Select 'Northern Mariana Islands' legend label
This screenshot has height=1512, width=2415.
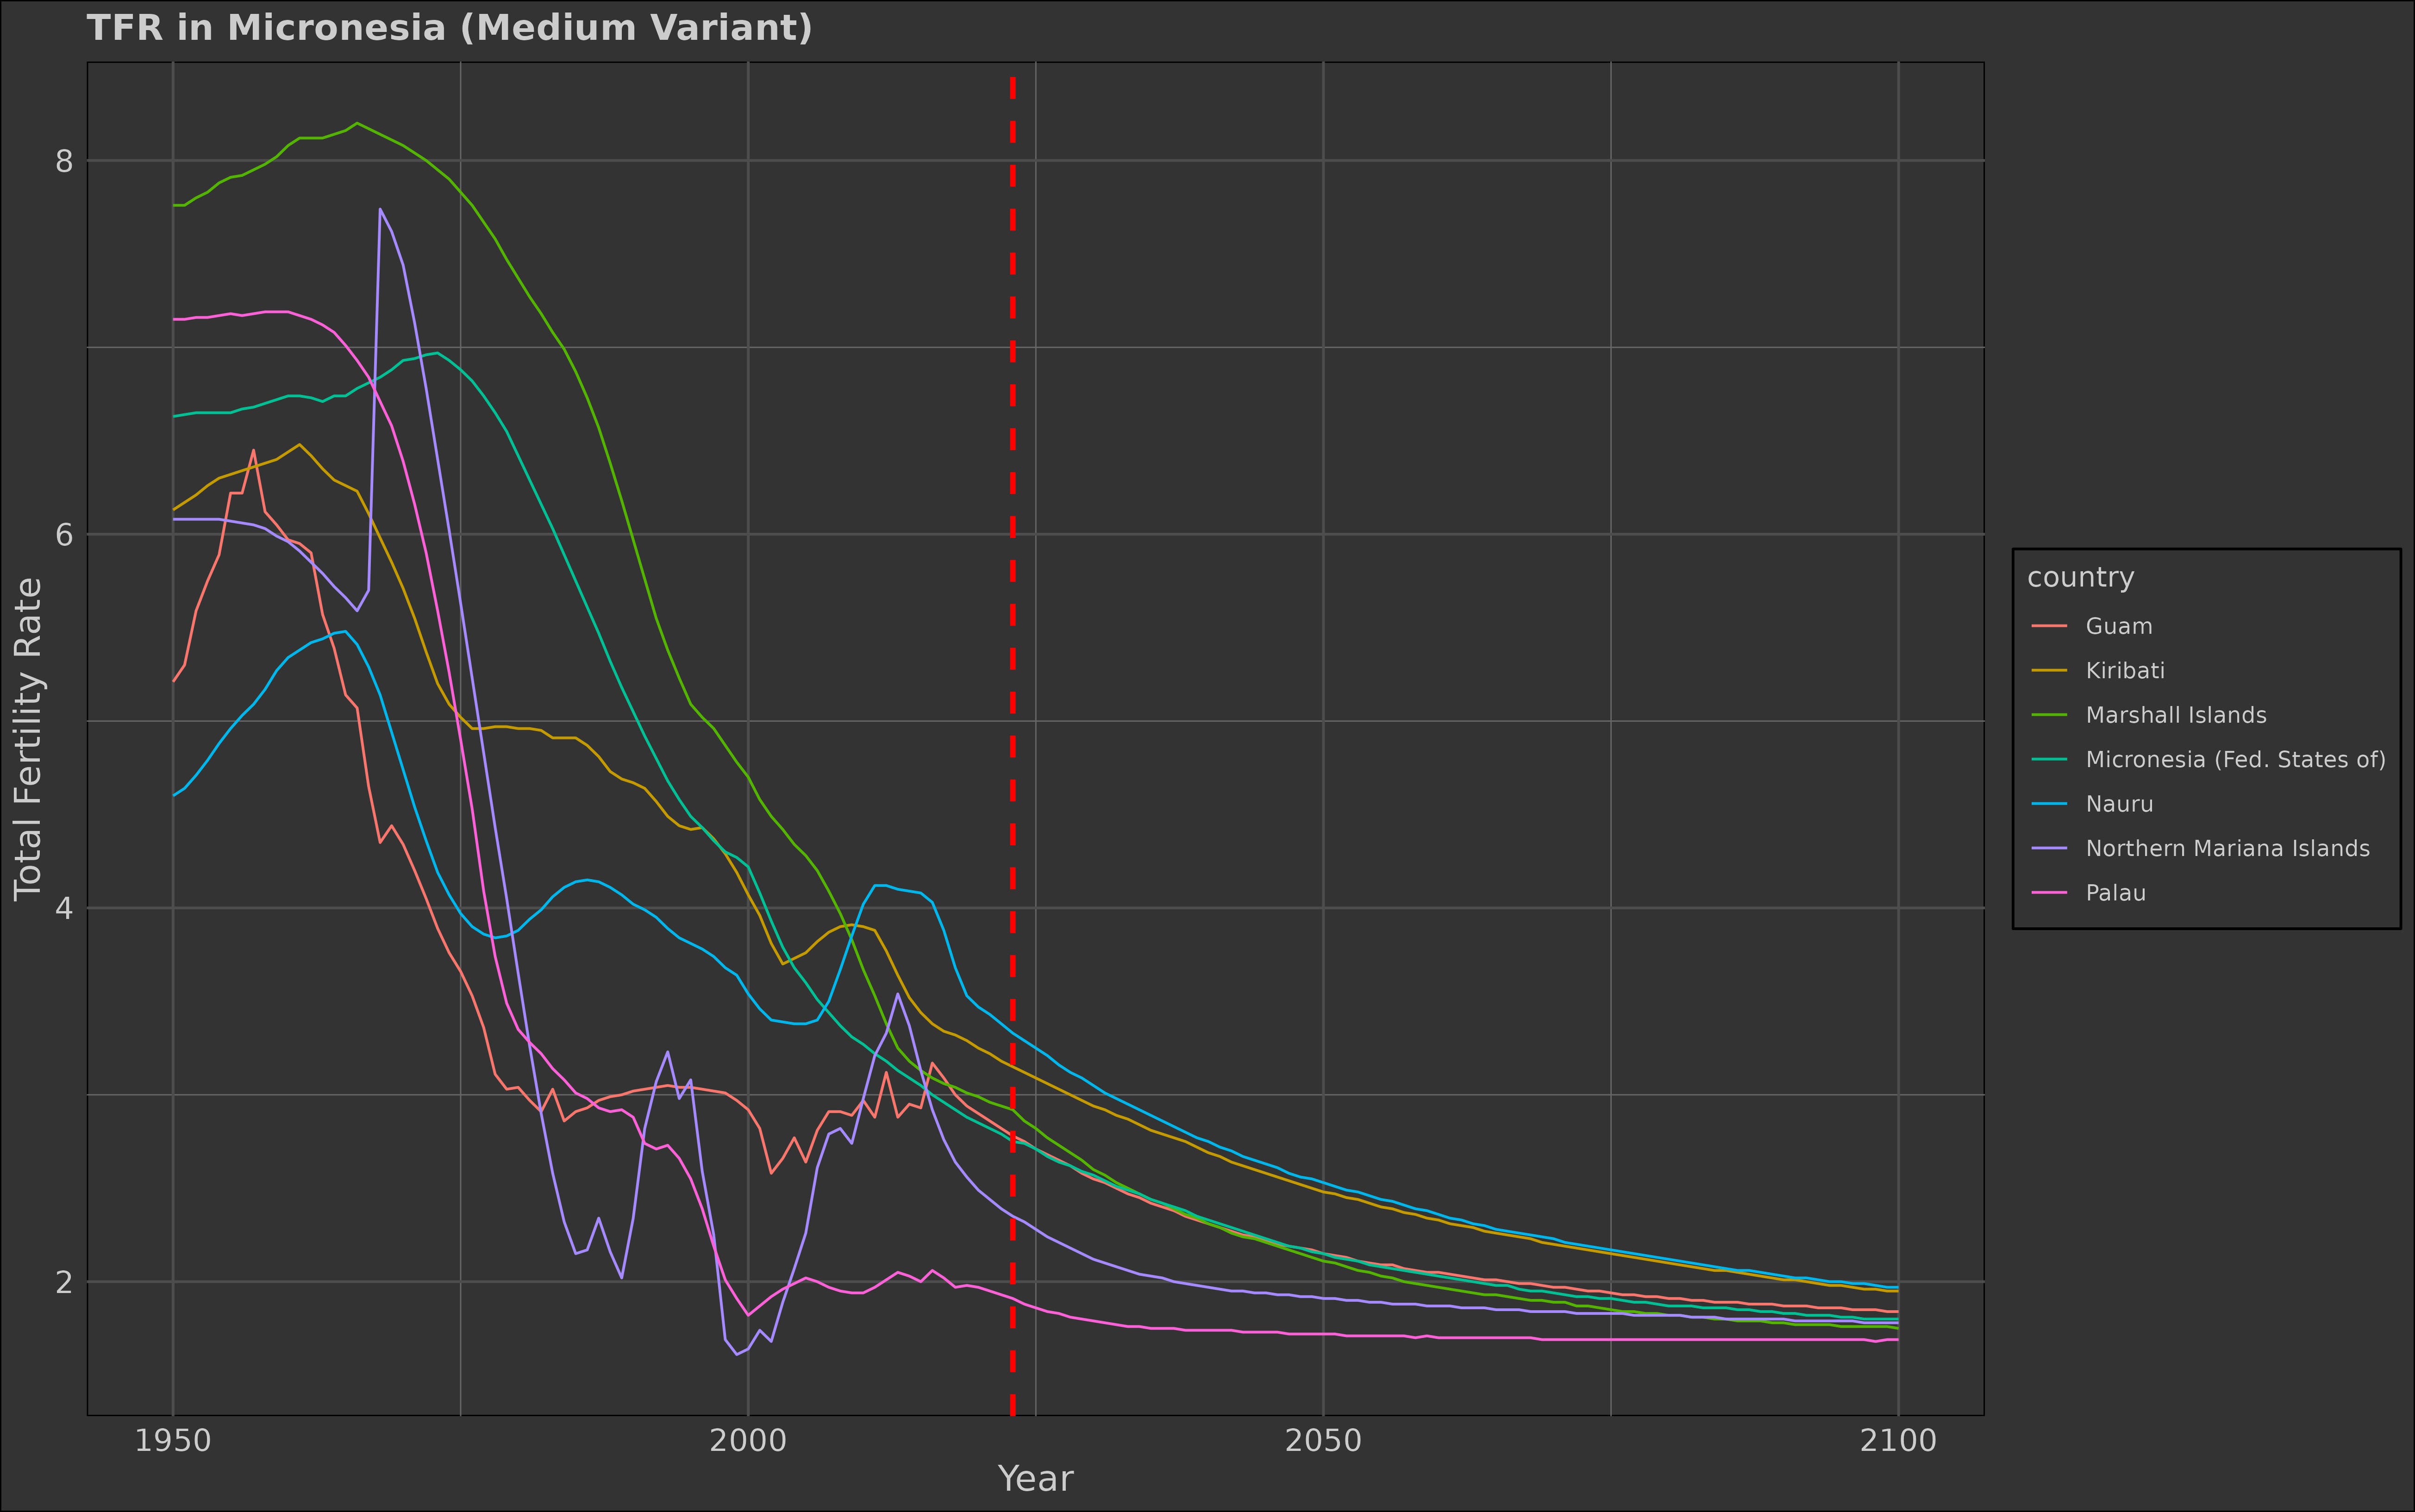click(2227, 848)
